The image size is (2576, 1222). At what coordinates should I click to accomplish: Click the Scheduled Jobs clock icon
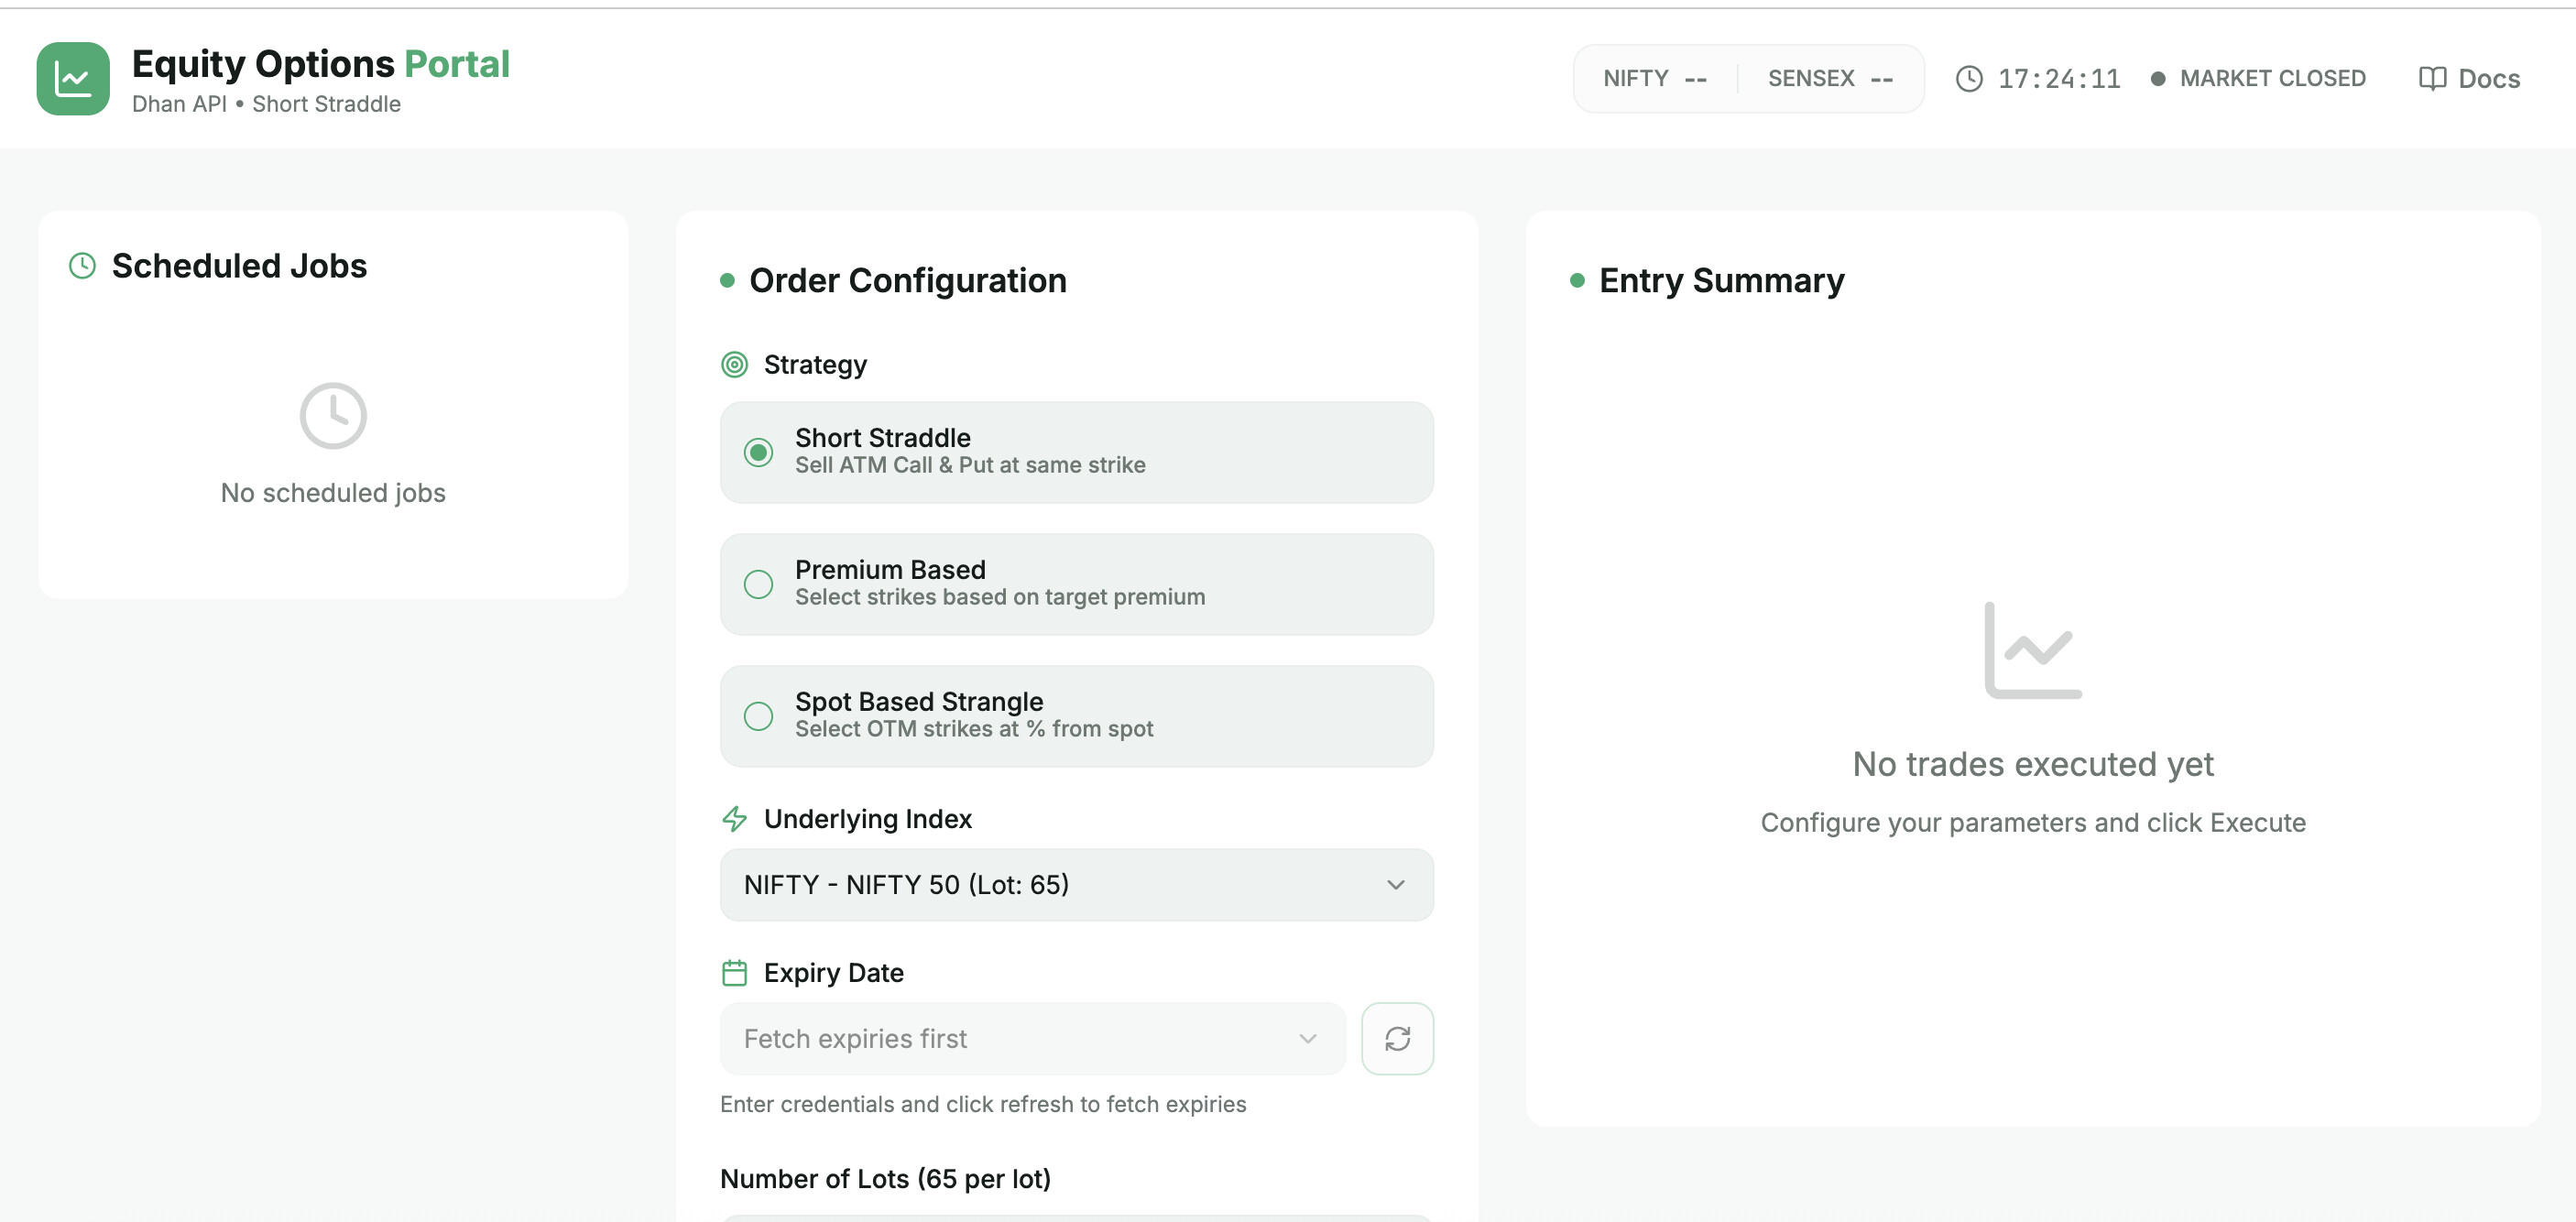pos(82,266)
